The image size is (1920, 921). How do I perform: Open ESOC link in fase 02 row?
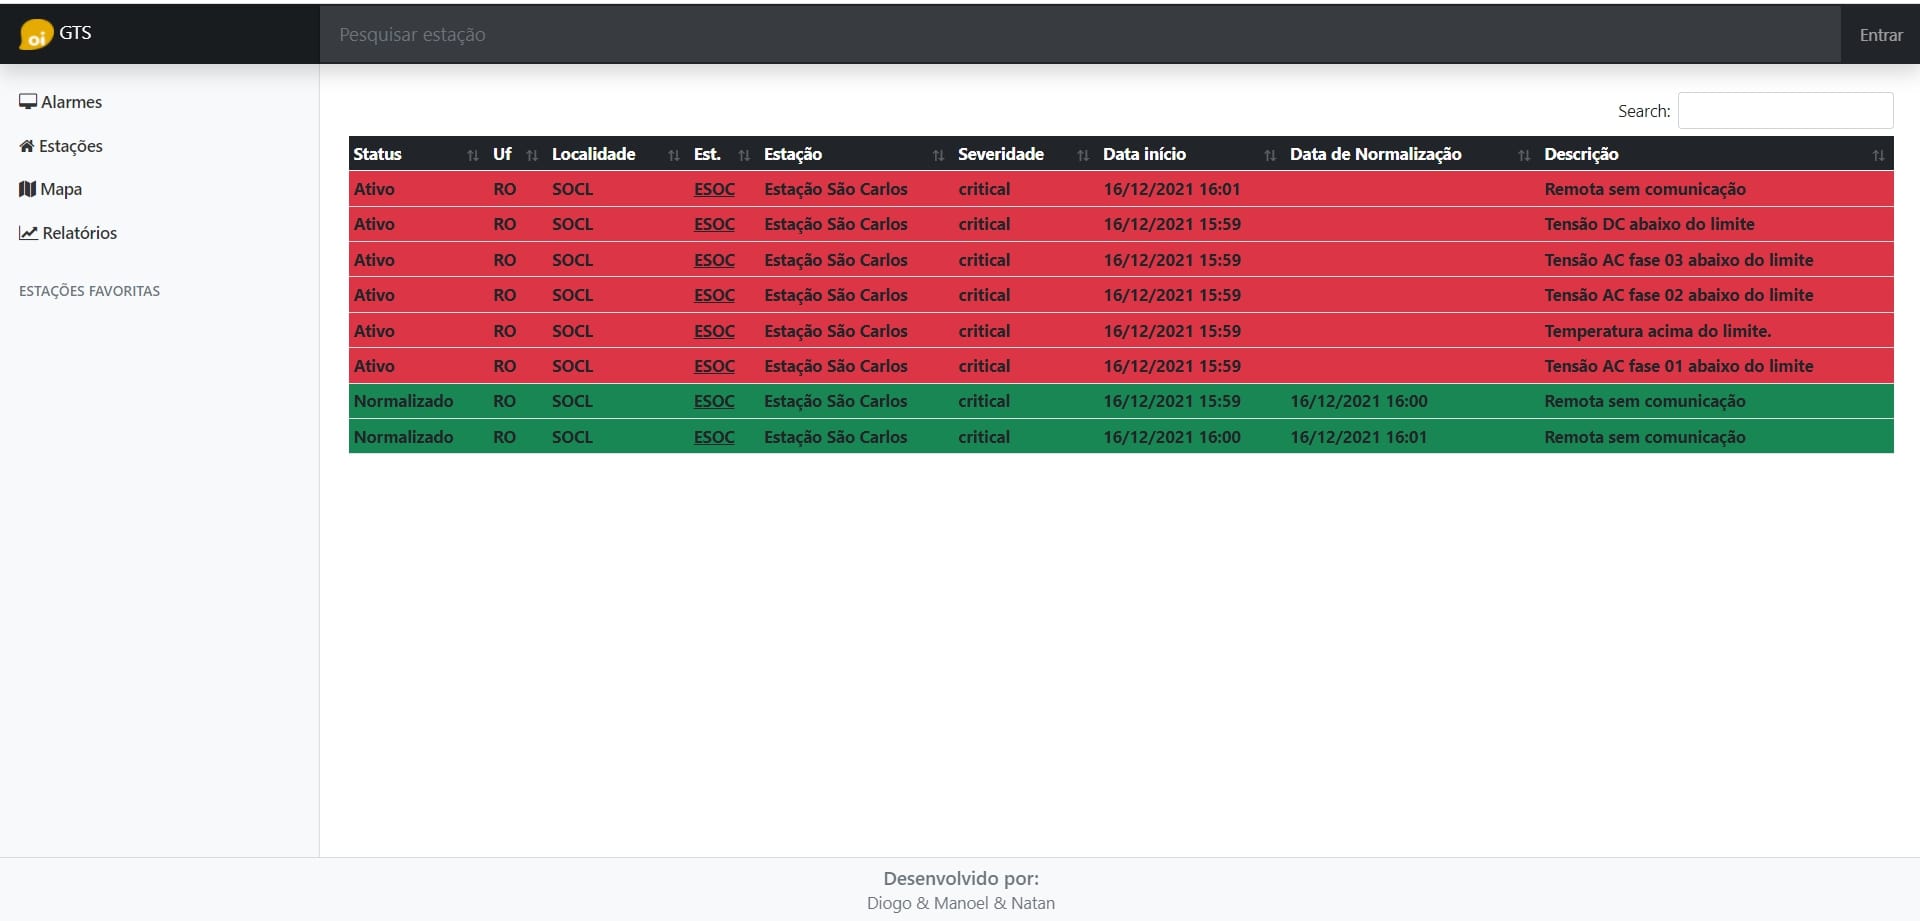click(x=714, y=295)
